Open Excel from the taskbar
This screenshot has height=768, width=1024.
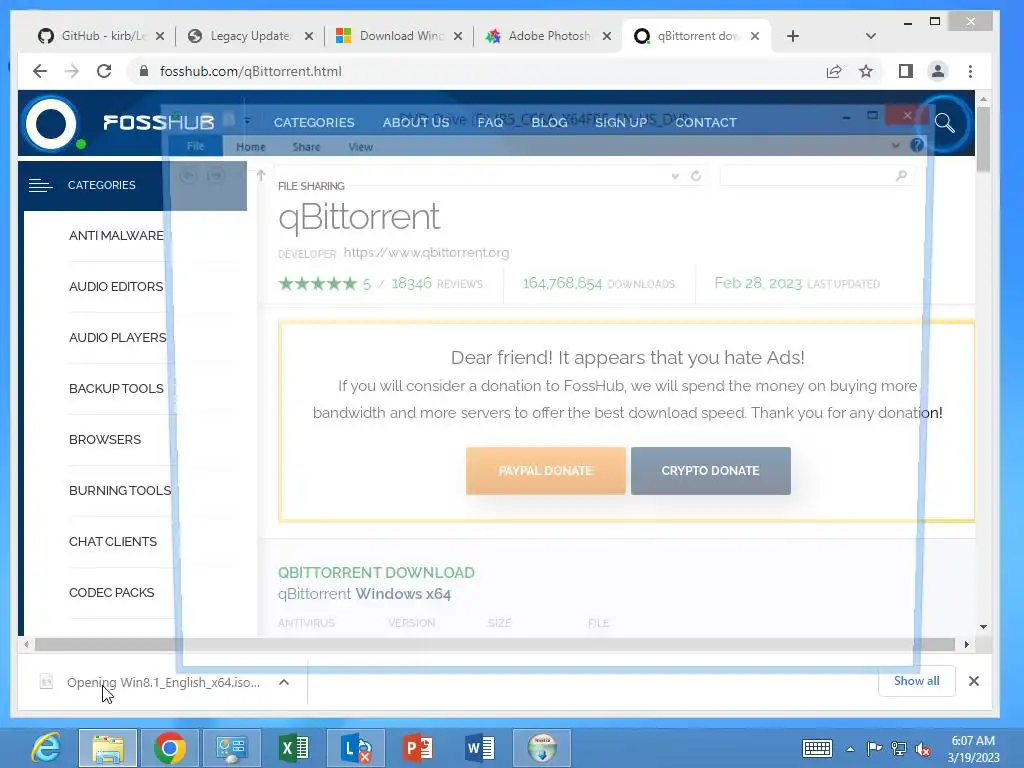coord(294,748)
